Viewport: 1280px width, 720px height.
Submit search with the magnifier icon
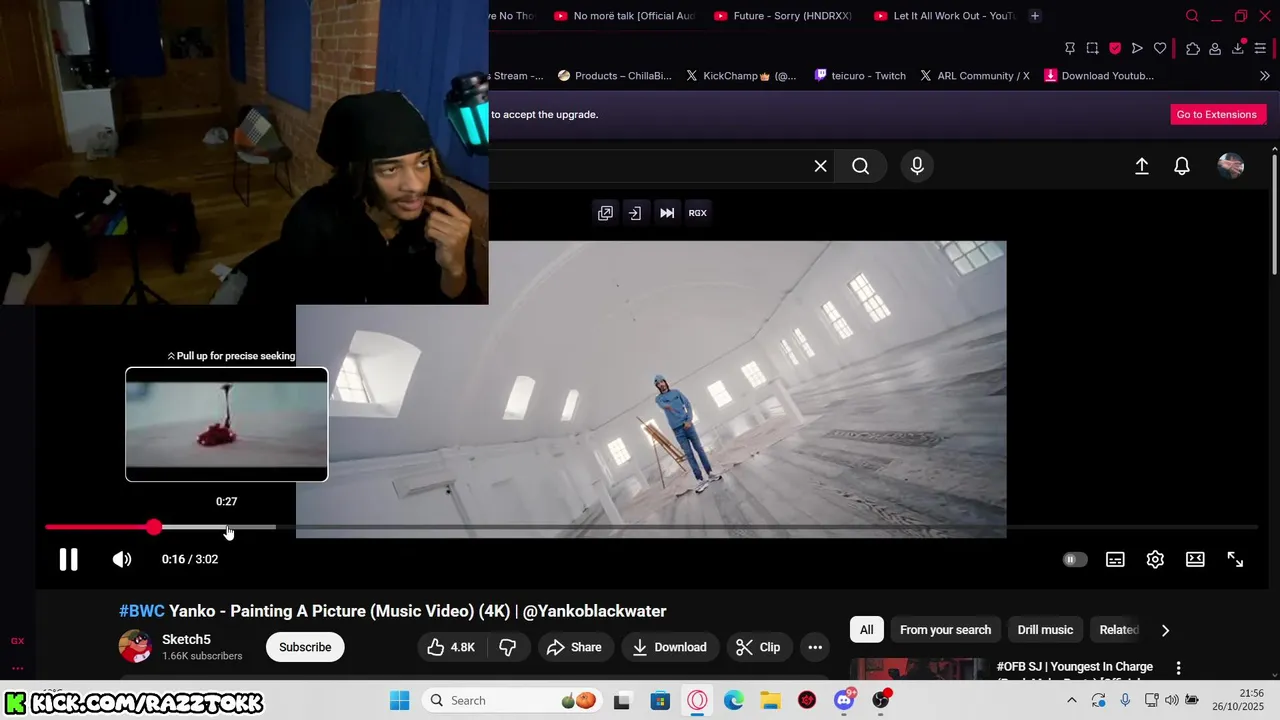coord(860,166)
